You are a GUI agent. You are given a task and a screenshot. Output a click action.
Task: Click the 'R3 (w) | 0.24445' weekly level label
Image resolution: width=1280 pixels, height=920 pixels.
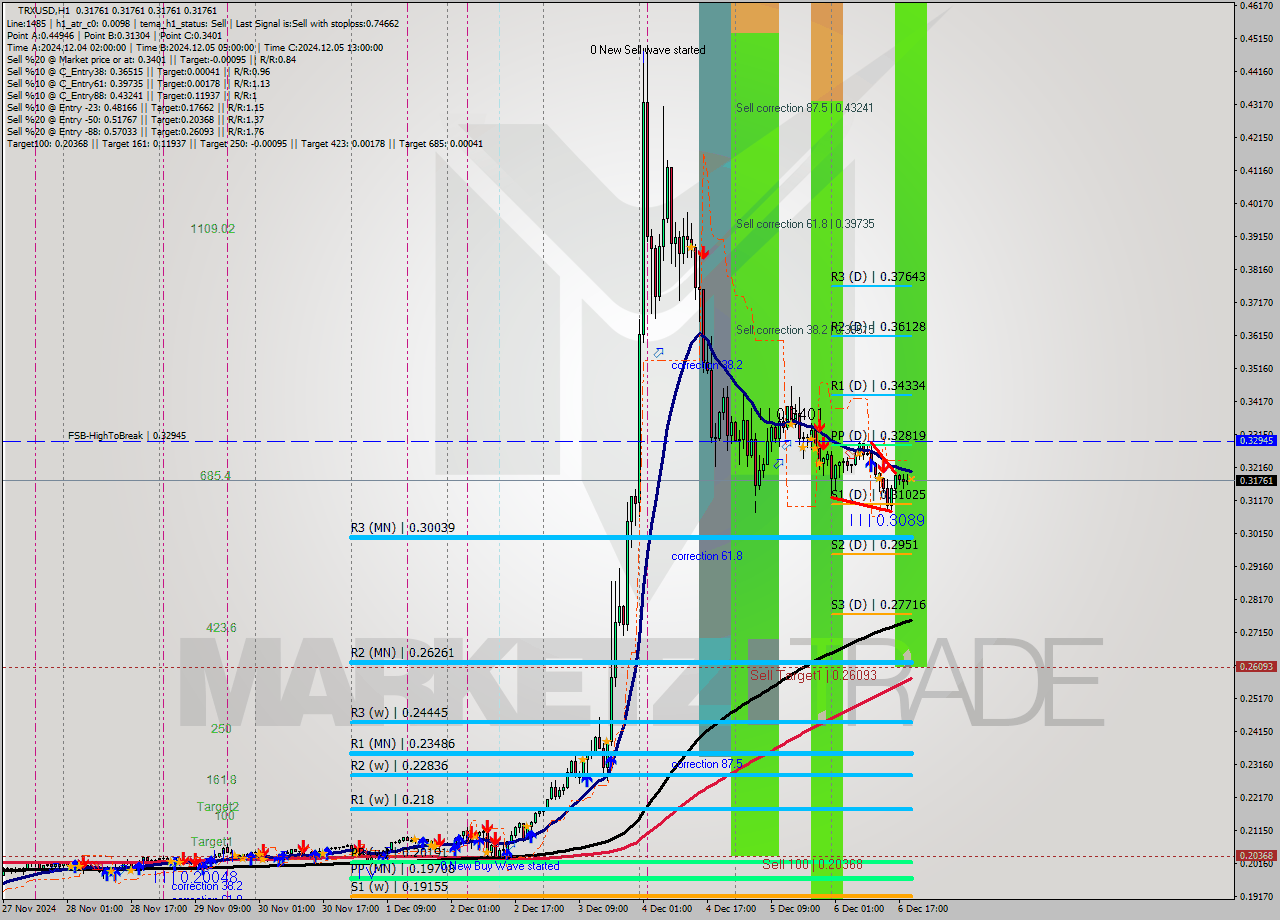[x=399, y=712]
